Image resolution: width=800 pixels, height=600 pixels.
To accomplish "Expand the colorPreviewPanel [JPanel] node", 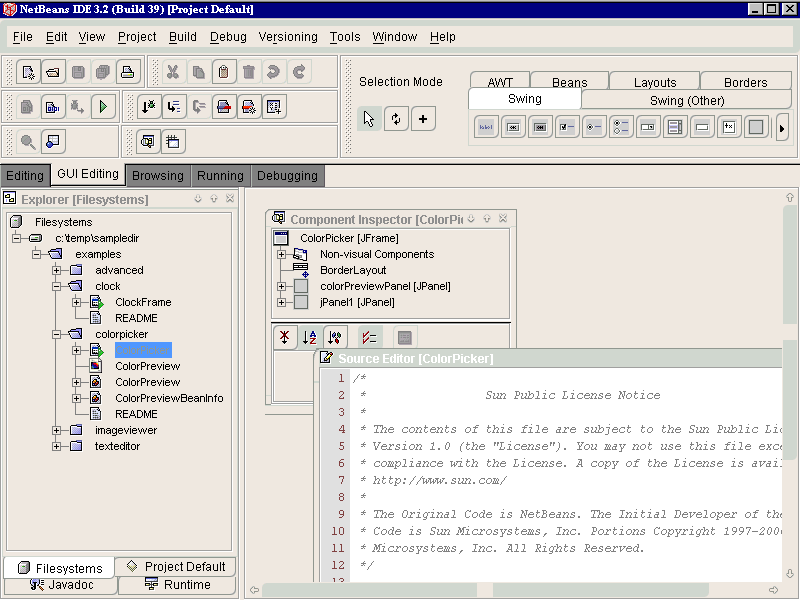I will tap(282, 286).
